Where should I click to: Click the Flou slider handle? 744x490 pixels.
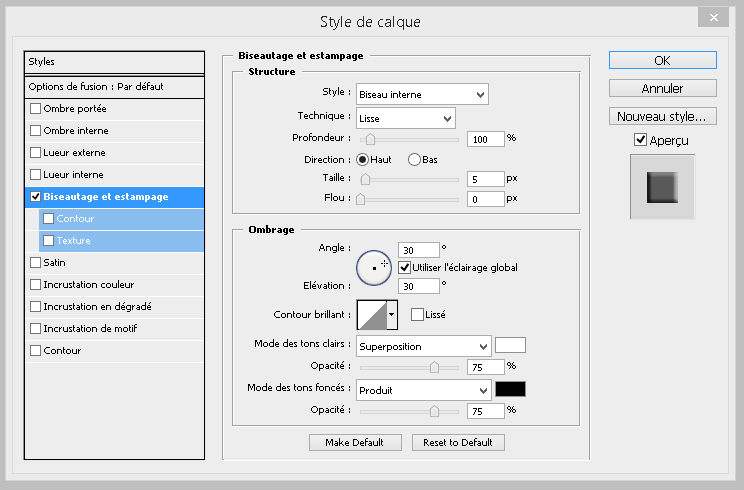click(361, 199)
